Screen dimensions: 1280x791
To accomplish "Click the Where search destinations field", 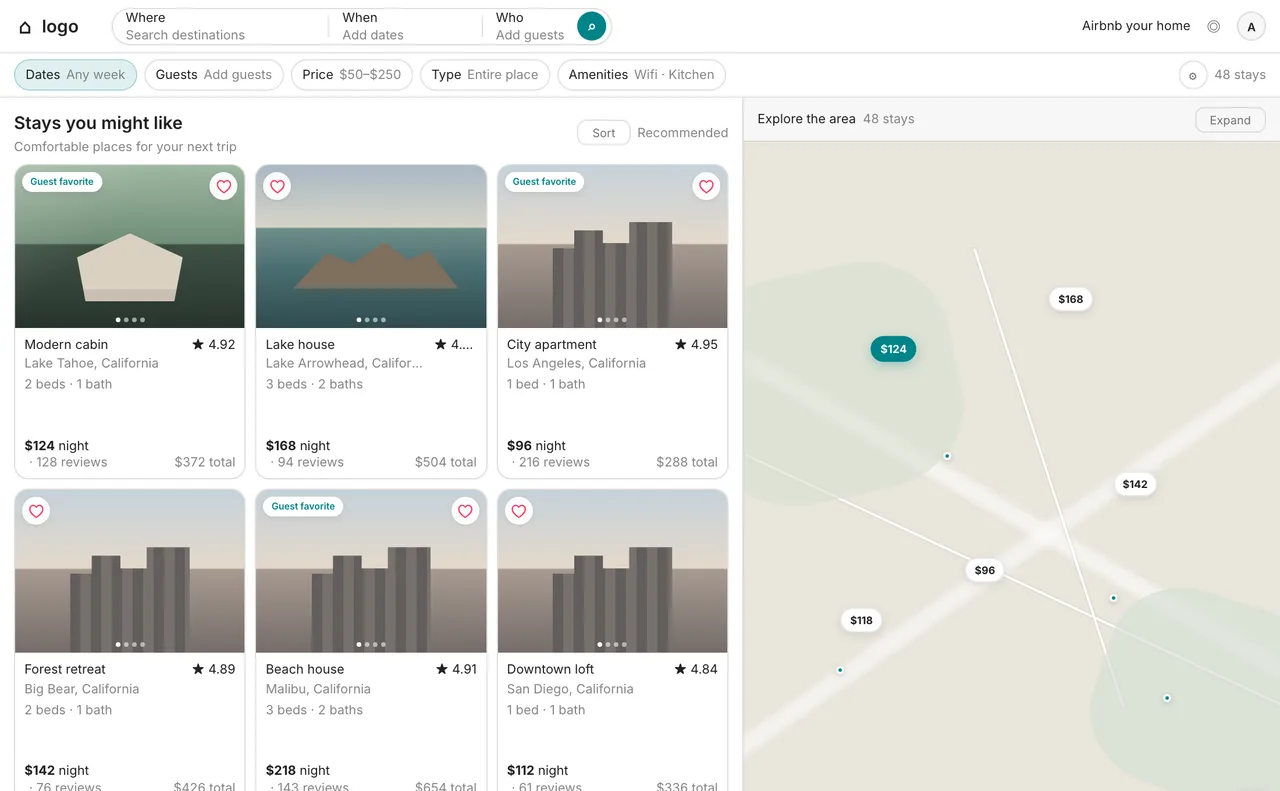I will point(222,26).
